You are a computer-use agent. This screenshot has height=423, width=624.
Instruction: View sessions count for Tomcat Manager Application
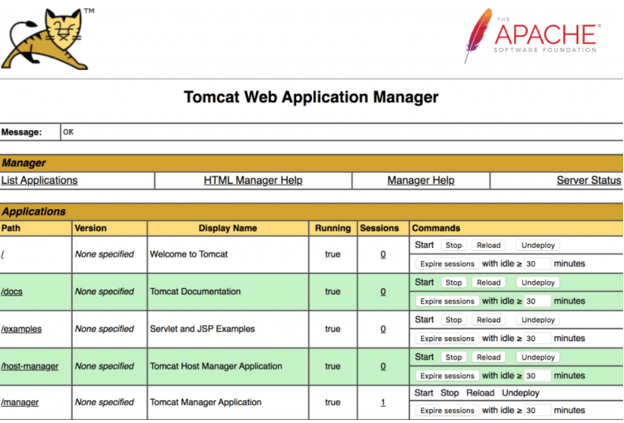(383, 402)
